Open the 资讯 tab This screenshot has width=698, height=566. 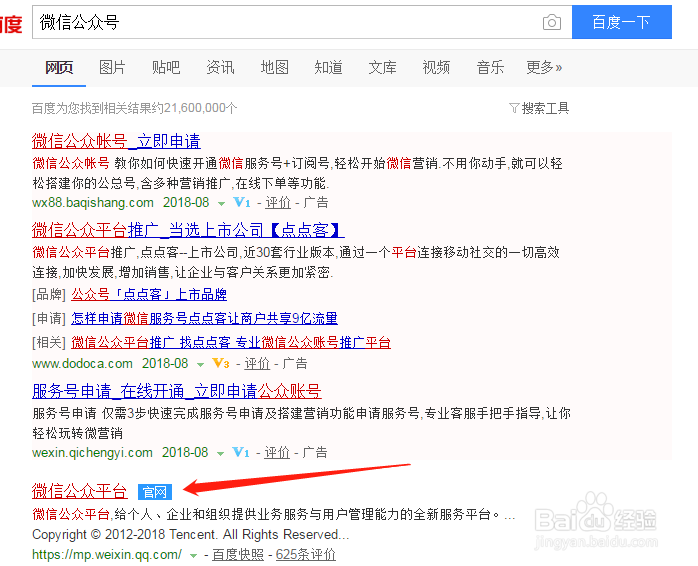[x=220, y=68]
